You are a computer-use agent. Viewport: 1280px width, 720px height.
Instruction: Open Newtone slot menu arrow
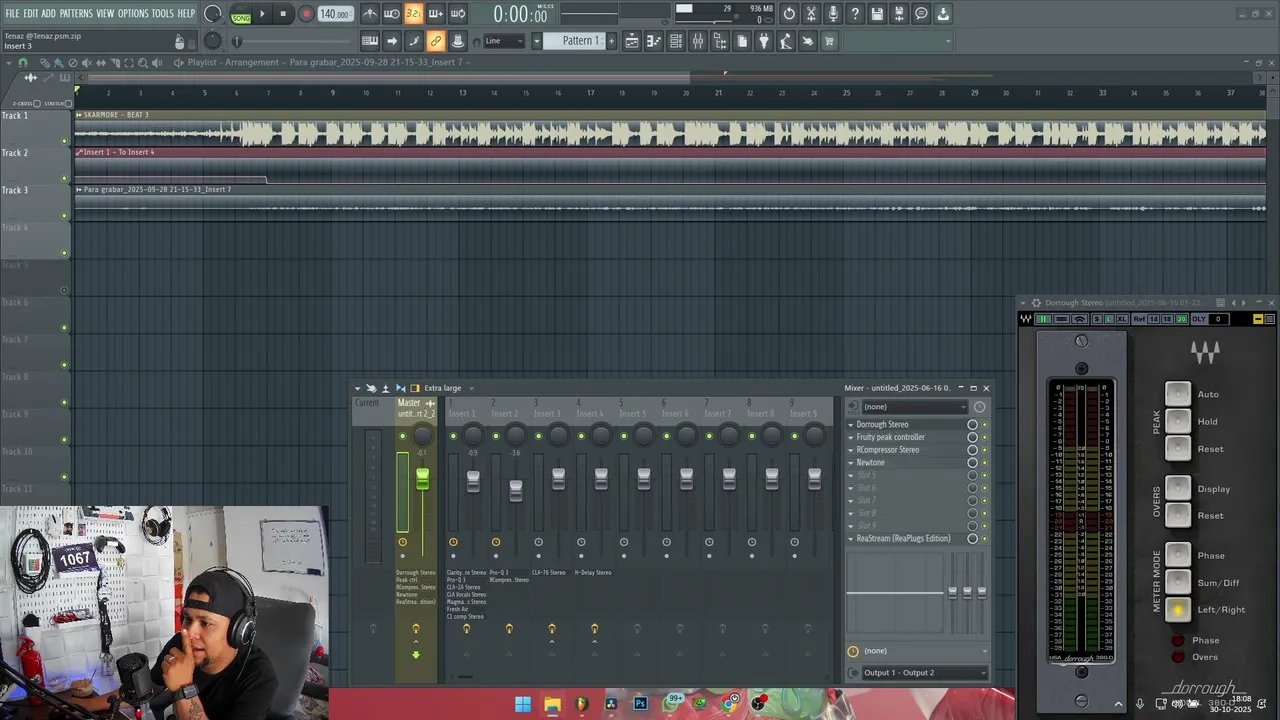point(851,463)
